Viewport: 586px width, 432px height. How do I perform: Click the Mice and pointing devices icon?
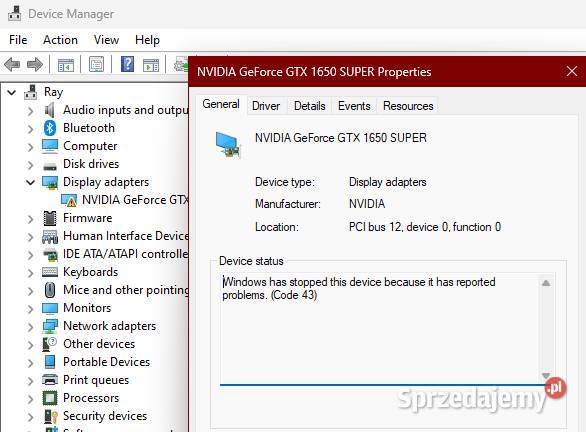coord(50,290)
